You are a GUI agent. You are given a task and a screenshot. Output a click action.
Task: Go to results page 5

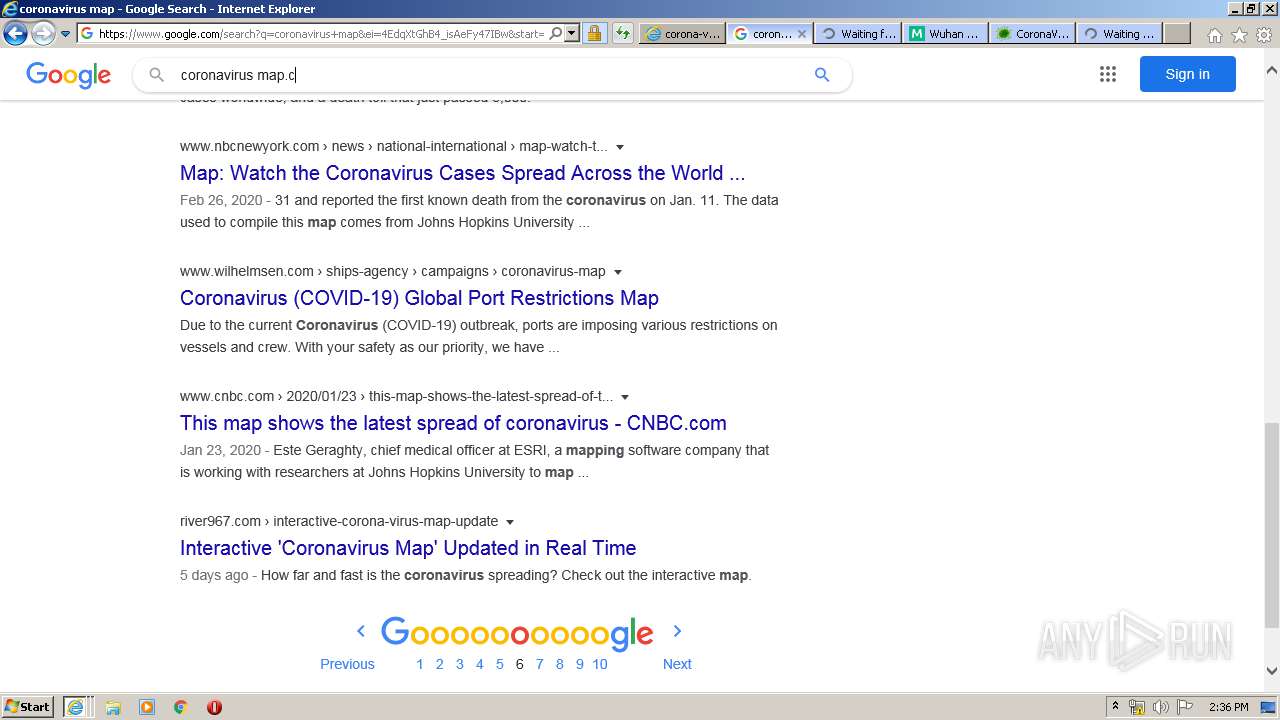500,664
